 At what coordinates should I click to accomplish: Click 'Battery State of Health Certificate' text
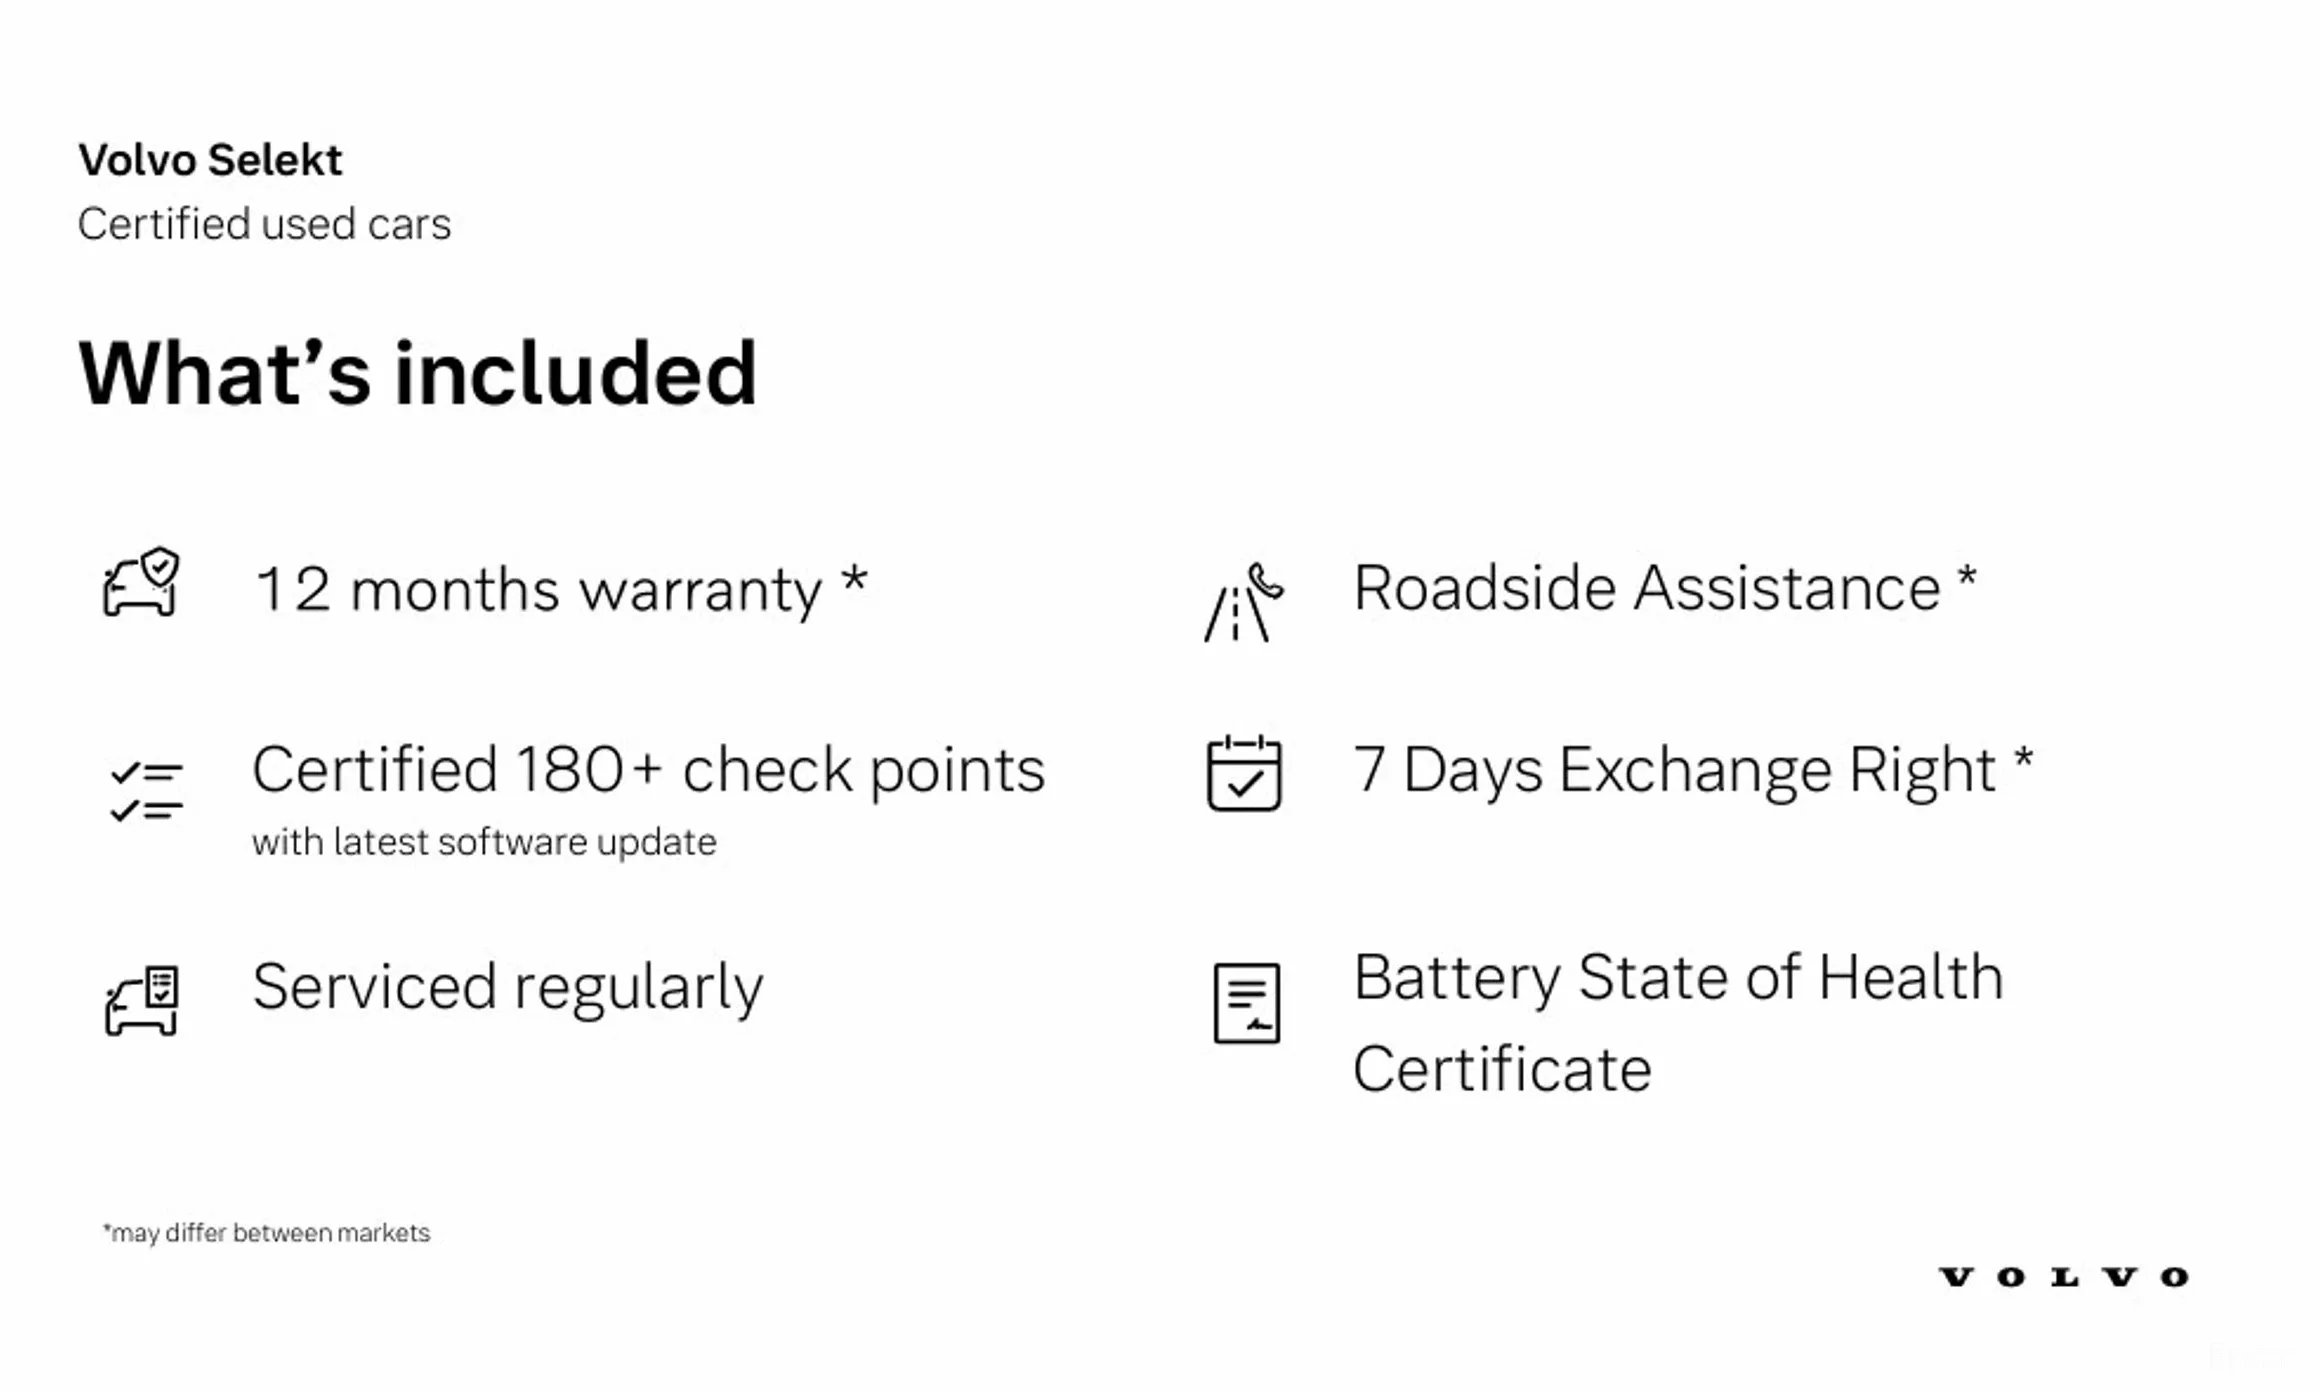[x=1679, y=1023]
